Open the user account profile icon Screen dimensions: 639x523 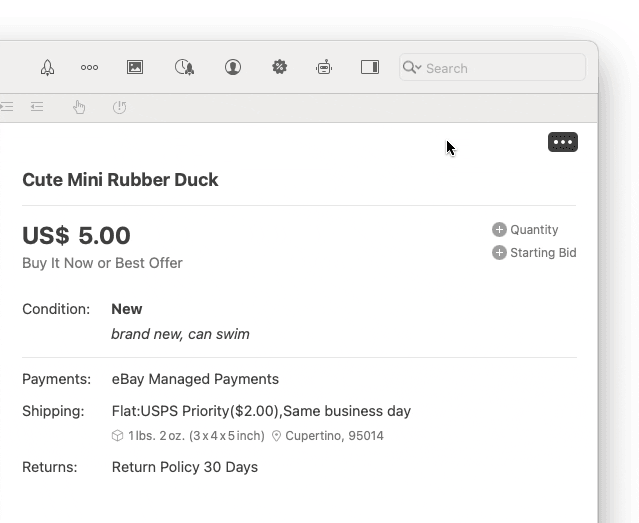[233, 68]
